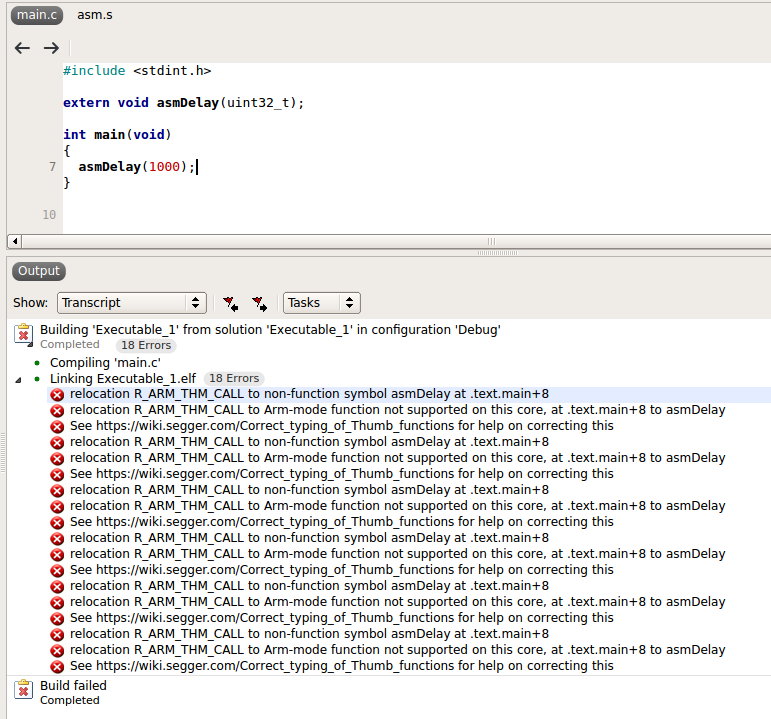Click the Building 'Executable_1' header text

pyautogui.click(x=270, y=330)
